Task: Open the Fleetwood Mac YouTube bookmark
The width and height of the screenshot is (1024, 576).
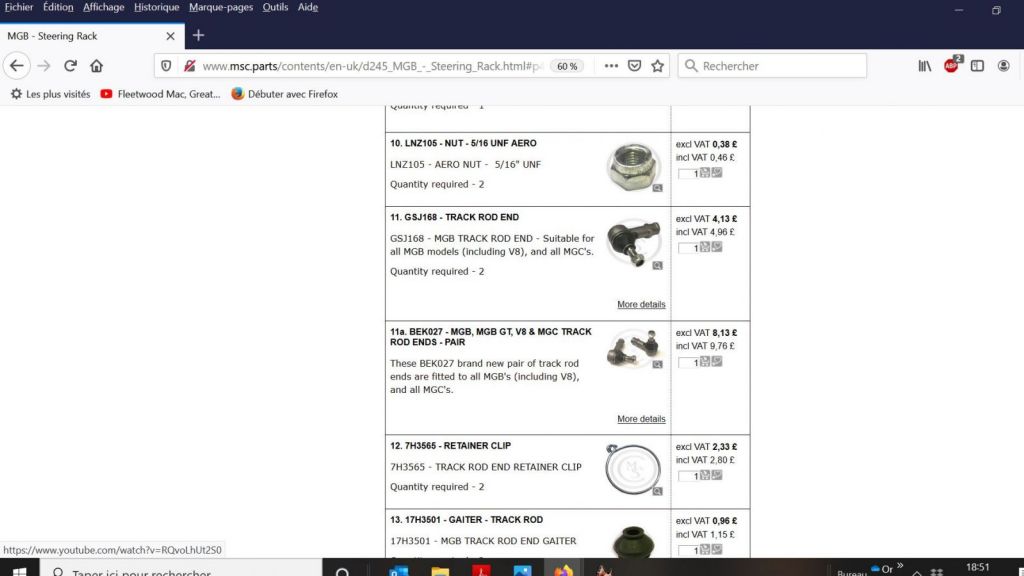Action: (x=160, y=94)
